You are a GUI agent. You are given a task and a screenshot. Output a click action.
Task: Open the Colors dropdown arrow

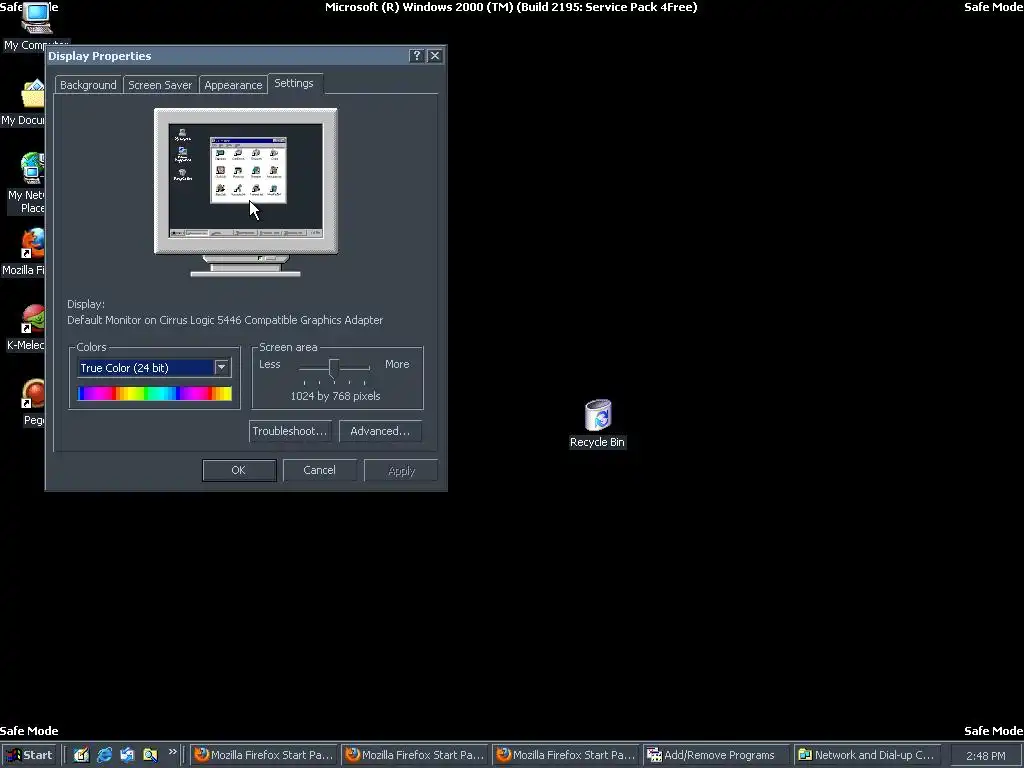tap(221, 368)
